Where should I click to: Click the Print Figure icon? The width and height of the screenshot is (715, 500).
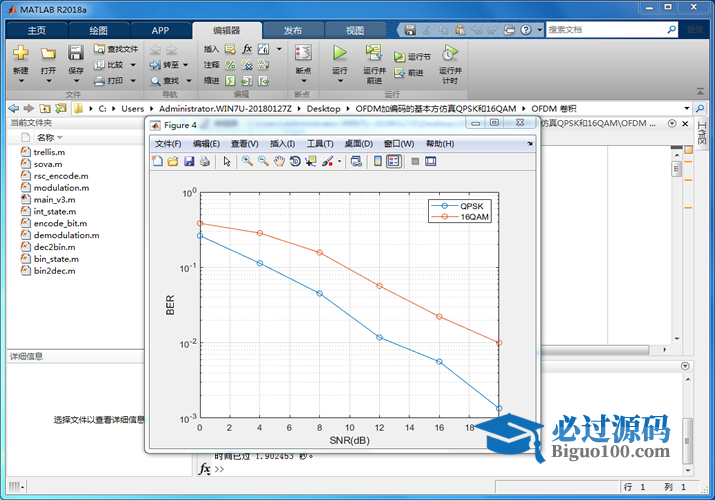[205, 161]
